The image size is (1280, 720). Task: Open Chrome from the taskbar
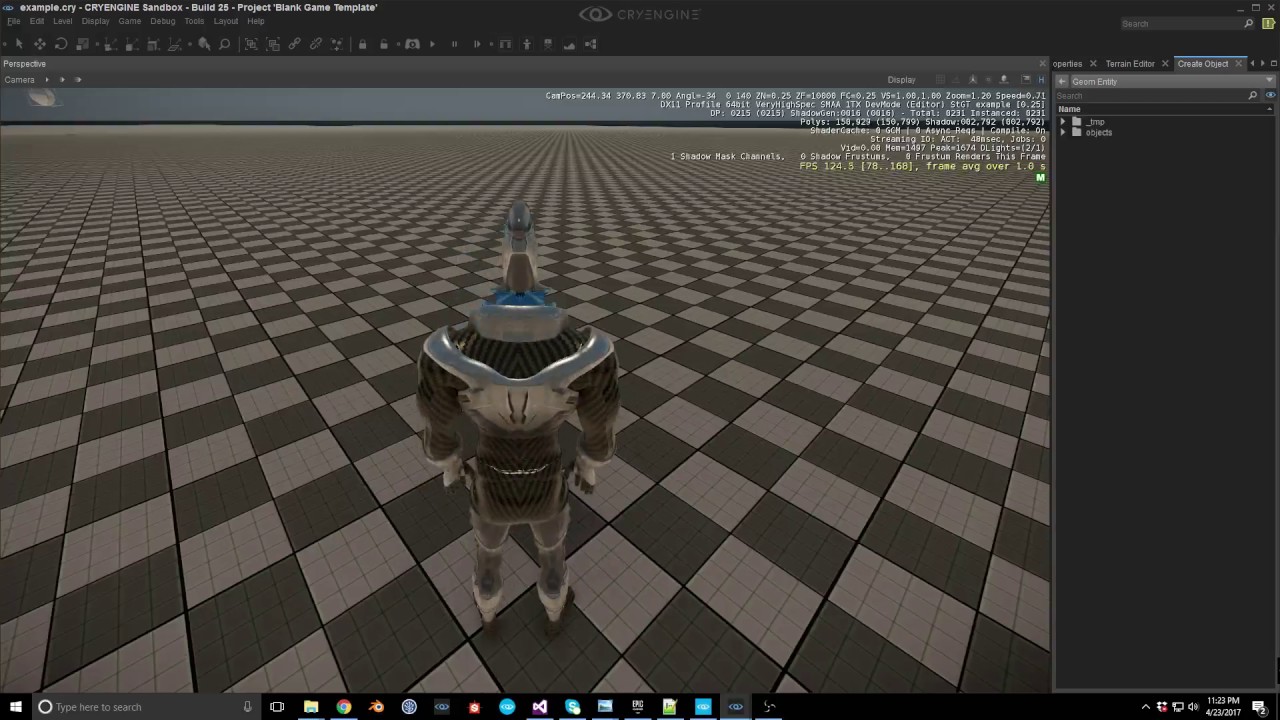coord(344,707)
